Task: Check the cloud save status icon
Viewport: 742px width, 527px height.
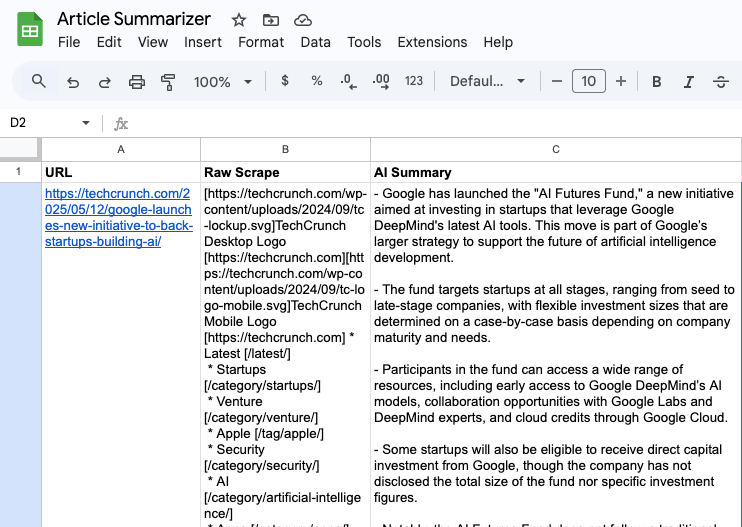Action: [303, 20]
